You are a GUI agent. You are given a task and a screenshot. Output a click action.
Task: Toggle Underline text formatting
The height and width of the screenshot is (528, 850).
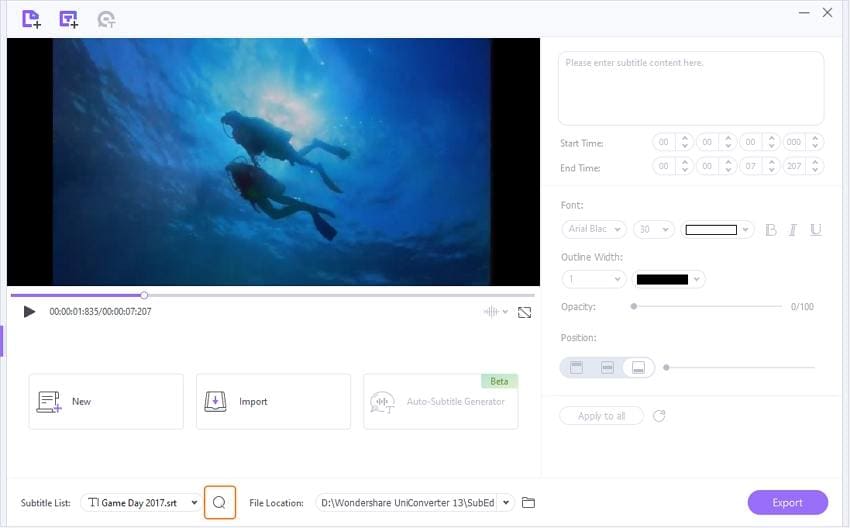point(815,230)
